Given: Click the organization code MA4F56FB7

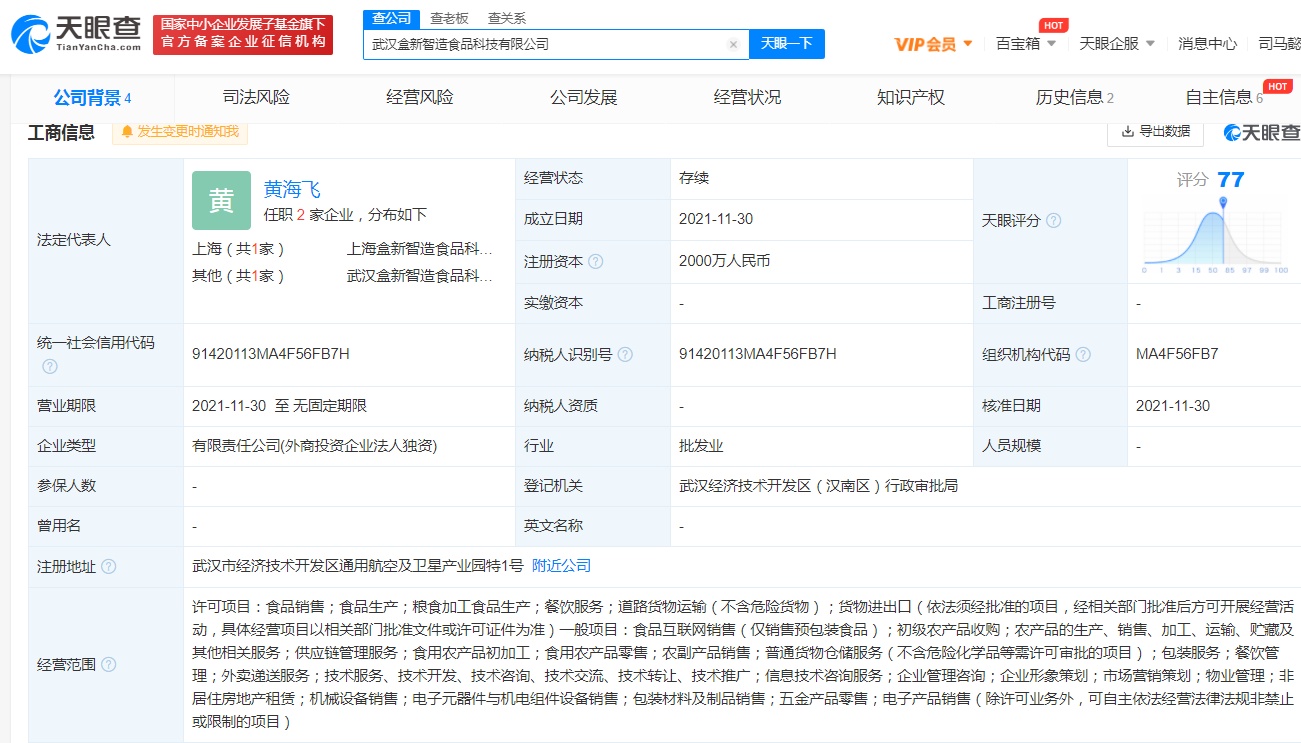Looking at the screenshot, I should pos(1177,354).
